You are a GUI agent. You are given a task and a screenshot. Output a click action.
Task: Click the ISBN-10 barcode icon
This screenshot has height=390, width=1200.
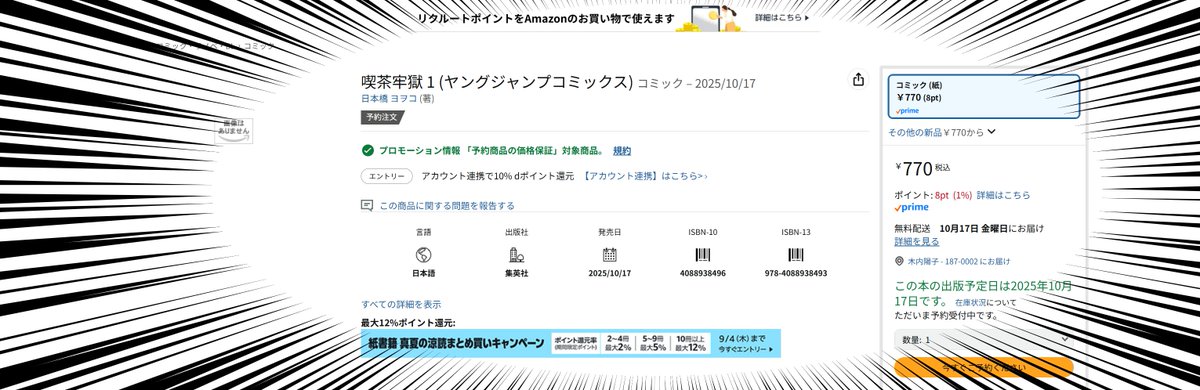702,254
